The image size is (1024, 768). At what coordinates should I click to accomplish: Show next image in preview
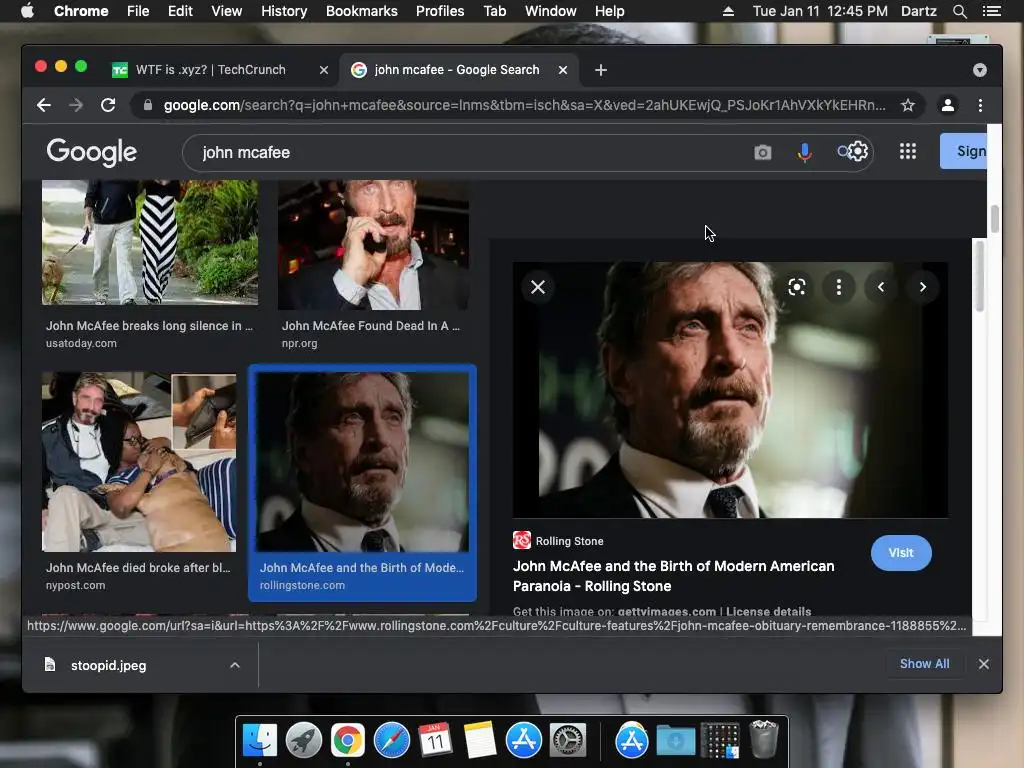[923, 287]
